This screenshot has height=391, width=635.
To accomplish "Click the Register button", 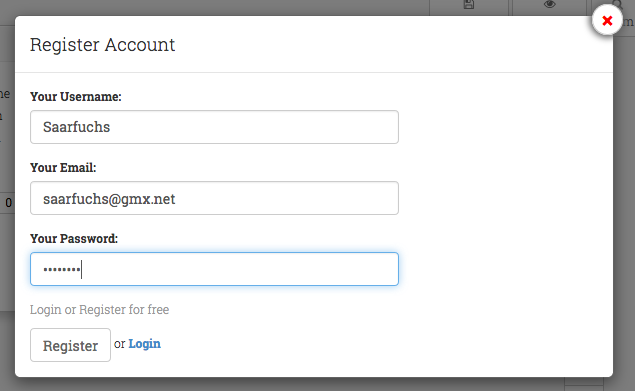I will tap(70, 345).
